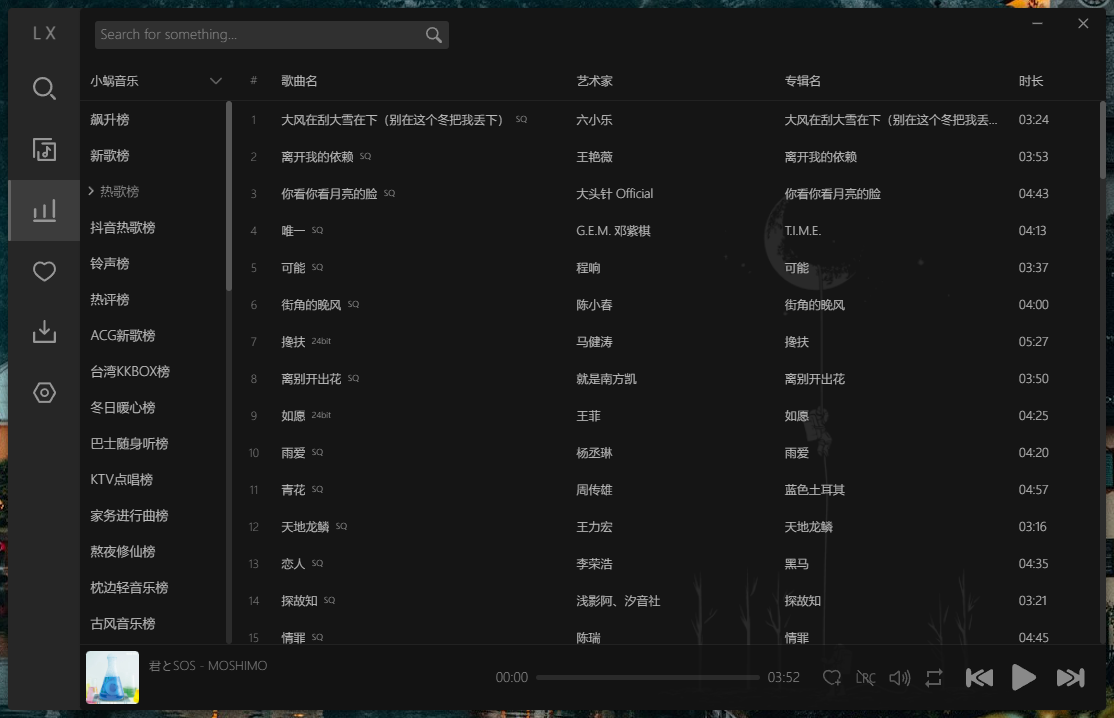The image size is (1114, 718).
Task: Open the settings gear icon
Action: [44, 393]
